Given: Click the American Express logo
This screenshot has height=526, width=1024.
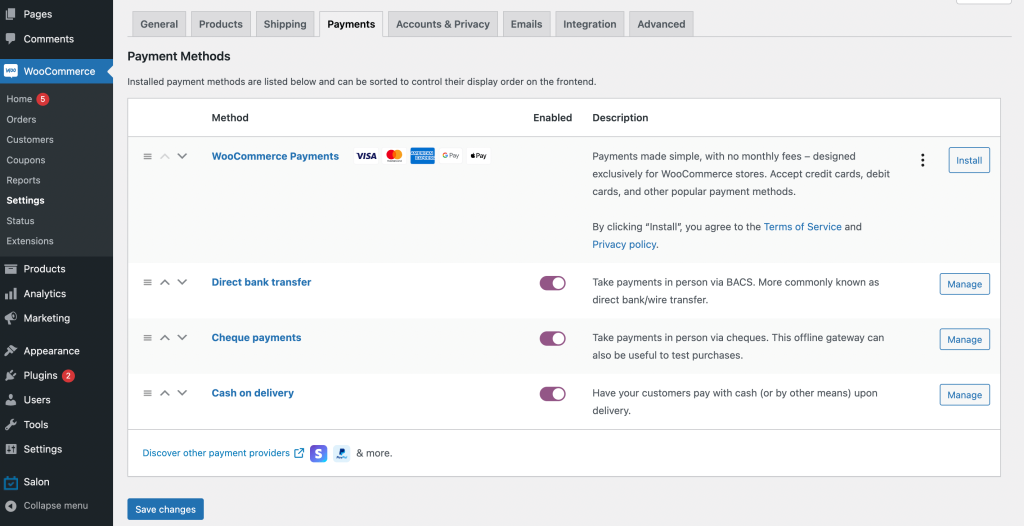Looking at the screenshot, I should pyautogui.click(x=423, y=156).
